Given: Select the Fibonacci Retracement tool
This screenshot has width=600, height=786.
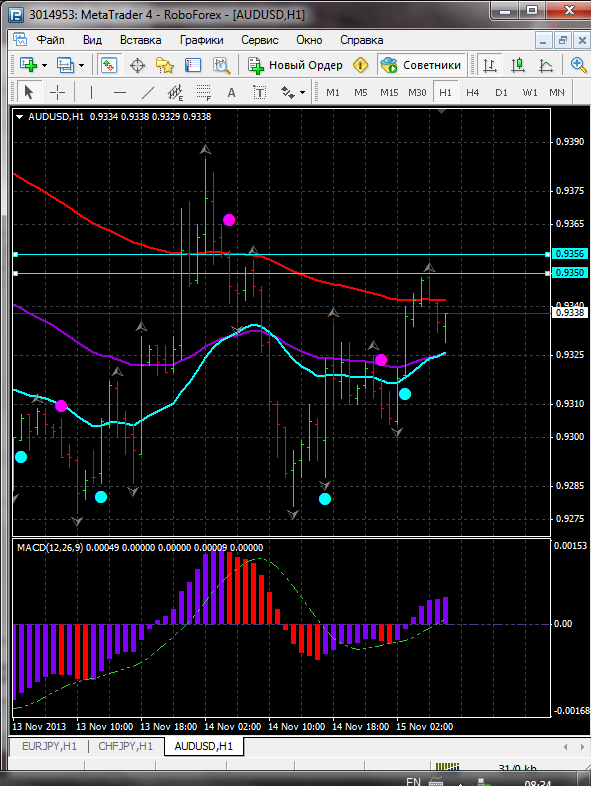Looking at the screenshot, I should (204, 92).
